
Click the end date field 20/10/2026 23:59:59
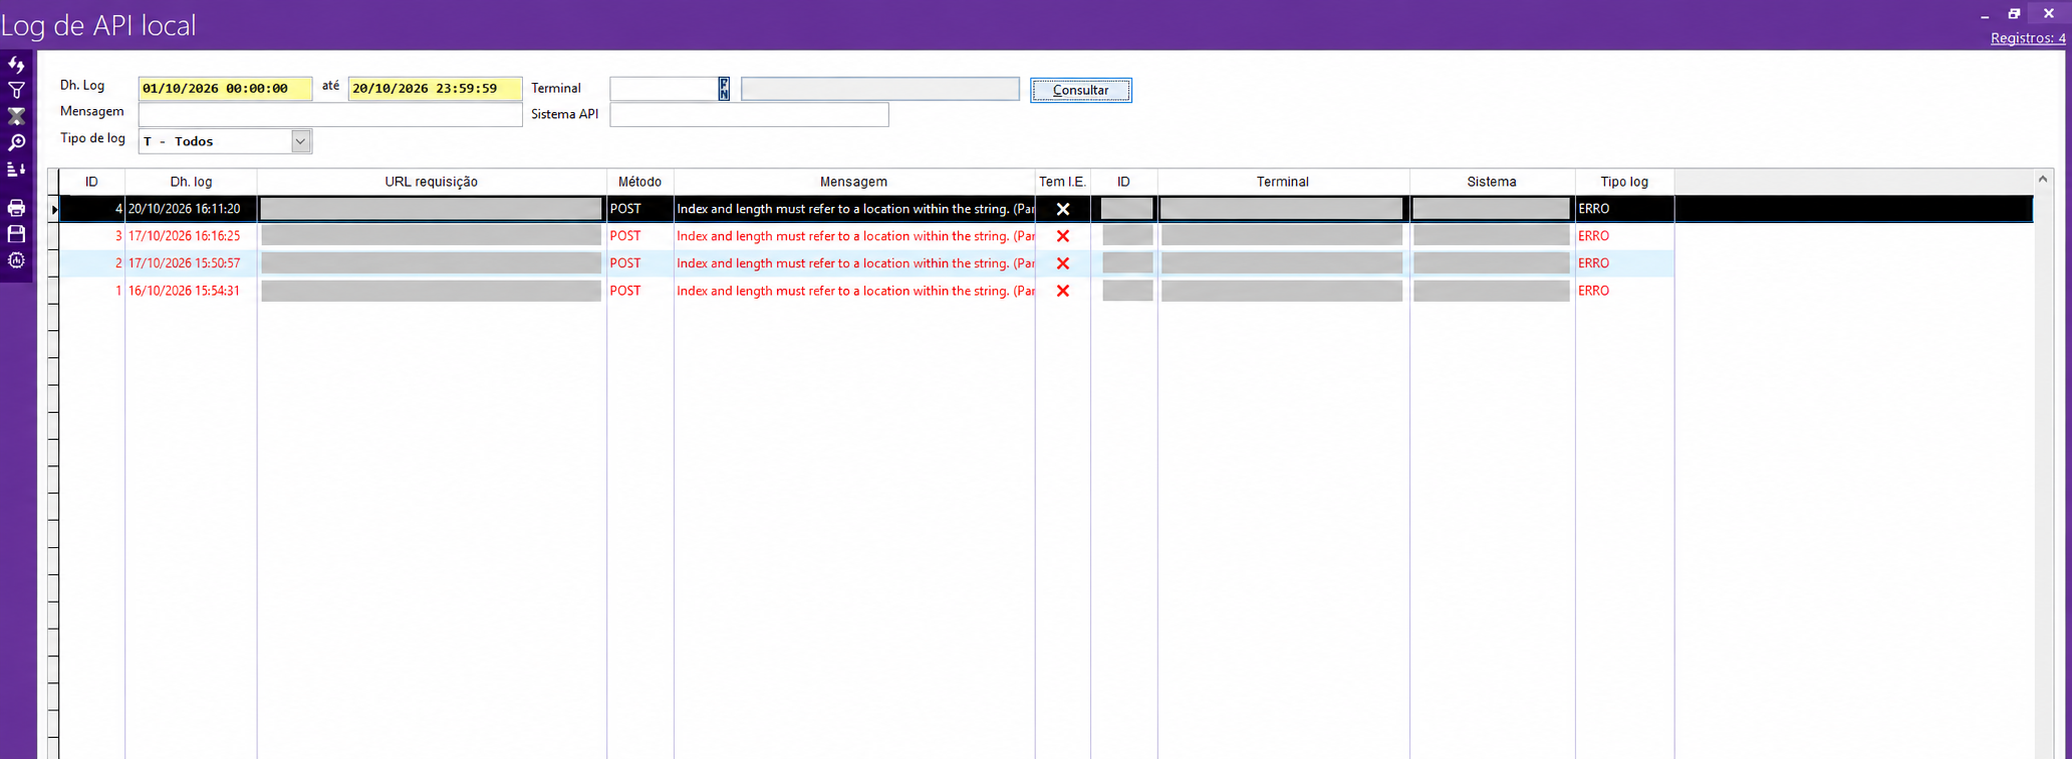435,89
